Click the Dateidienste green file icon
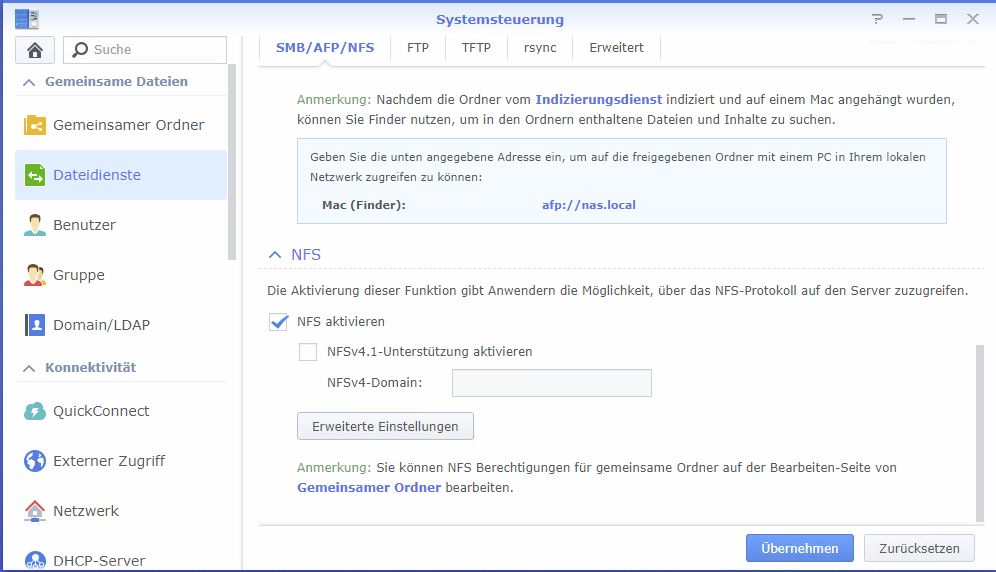Screen dimensions: 996x572 [35, 175]
